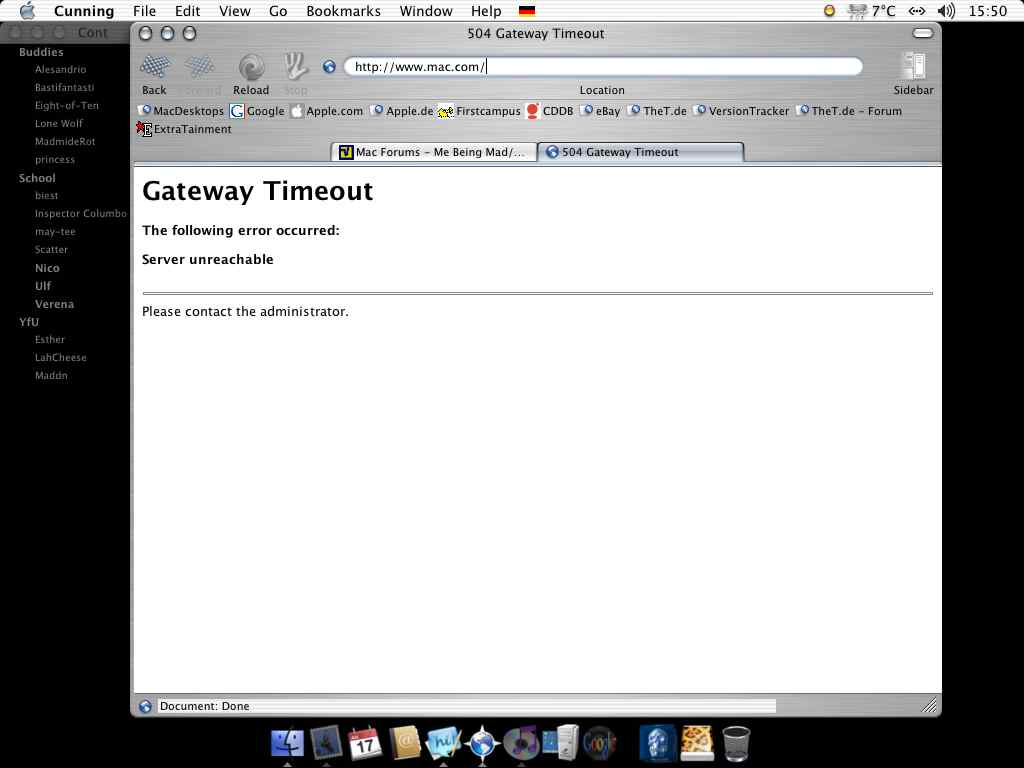Open the Firstcampus bookmark

(480, 111)
